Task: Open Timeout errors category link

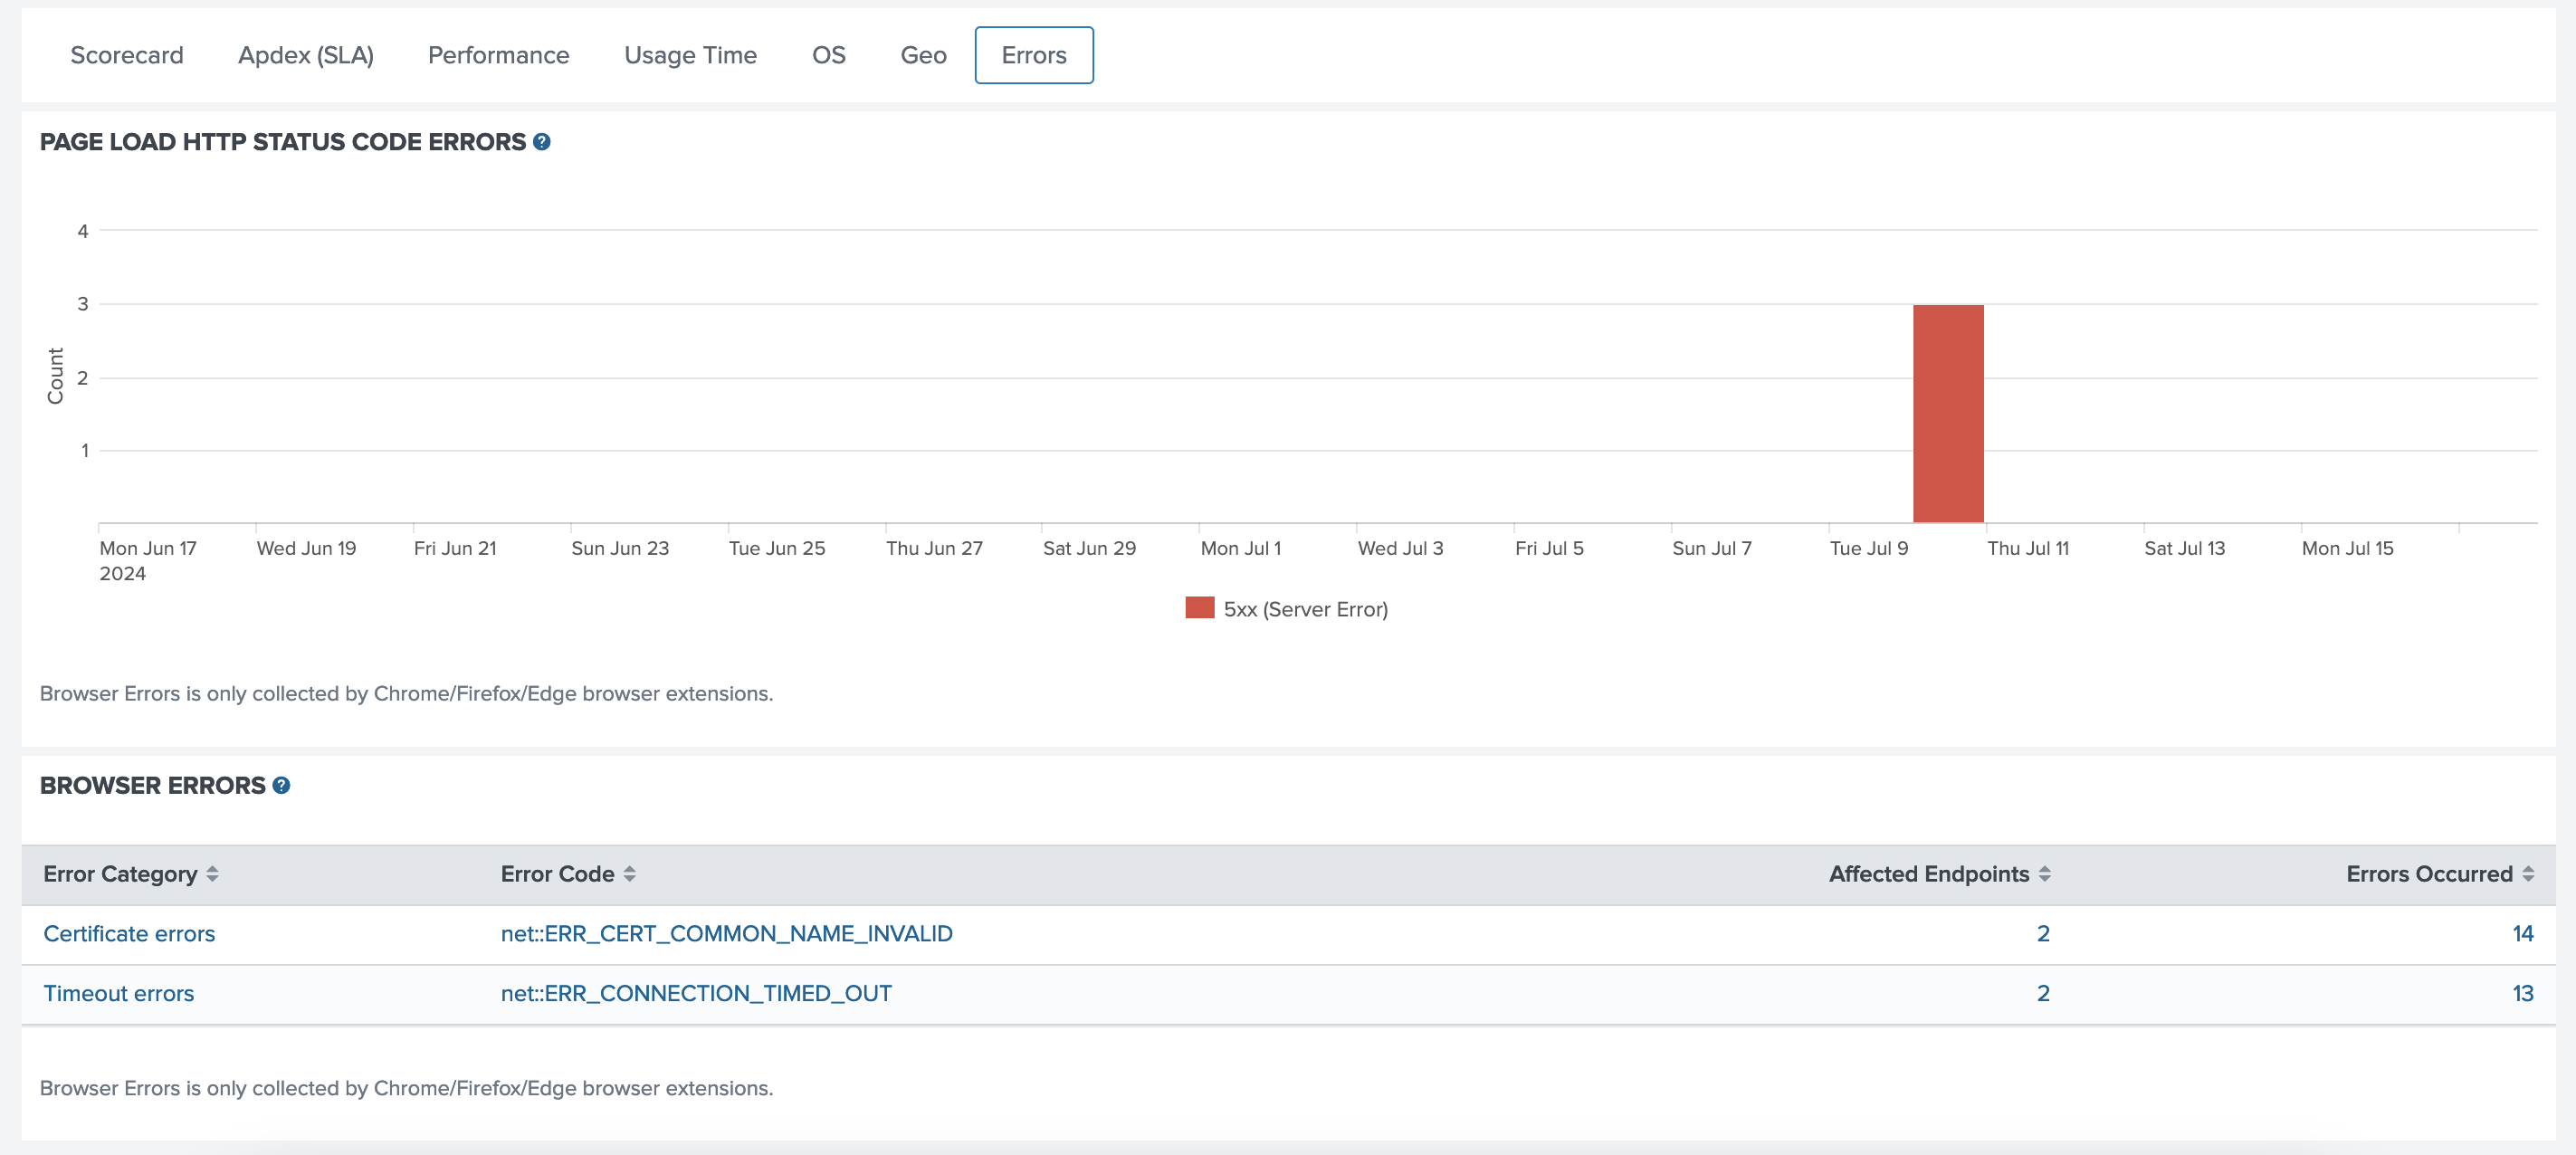Action: [x=118, y=993]
